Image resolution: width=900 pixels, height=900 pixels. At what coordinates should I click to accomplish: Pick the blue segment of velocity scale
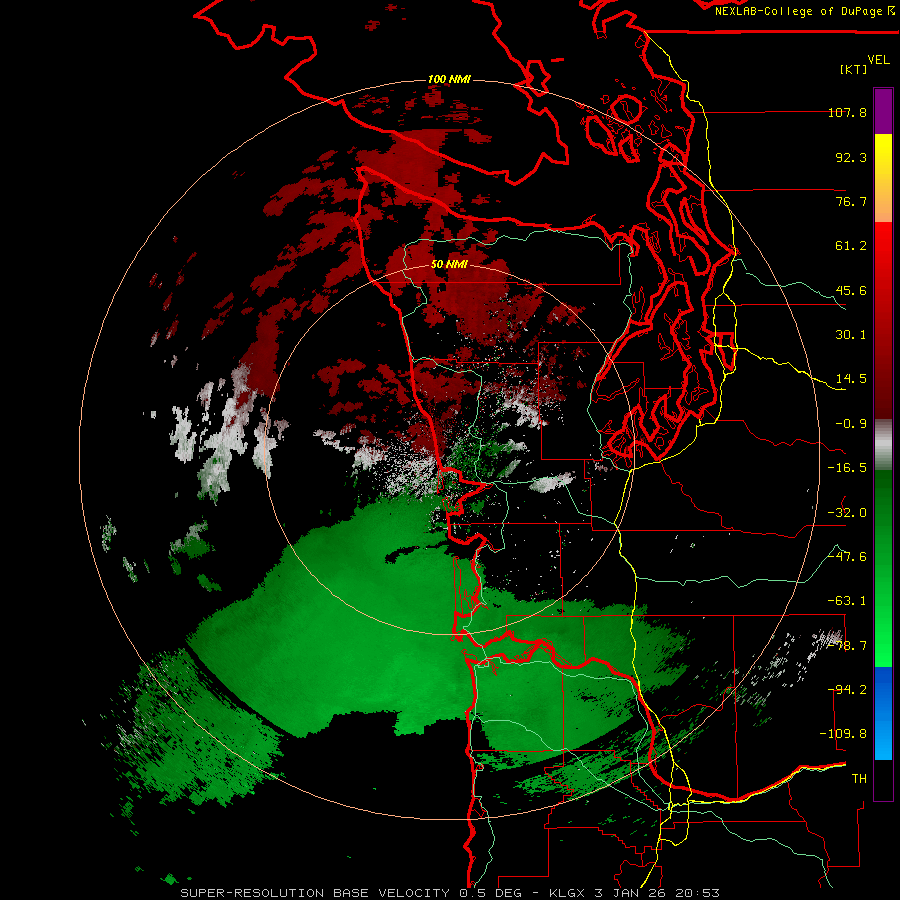click(x=883, y=713)
